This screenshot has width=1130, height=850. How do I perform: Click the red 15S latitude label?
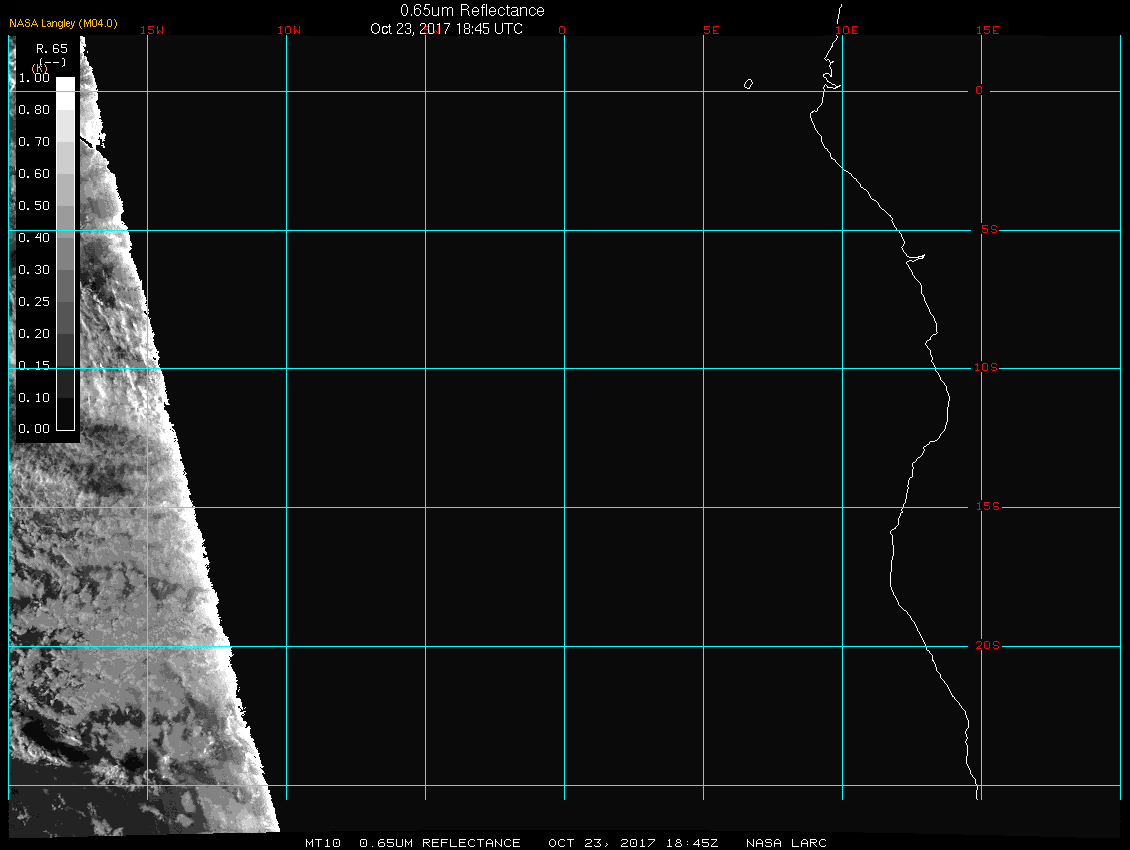pyautogui.click(x=986, y=507)
